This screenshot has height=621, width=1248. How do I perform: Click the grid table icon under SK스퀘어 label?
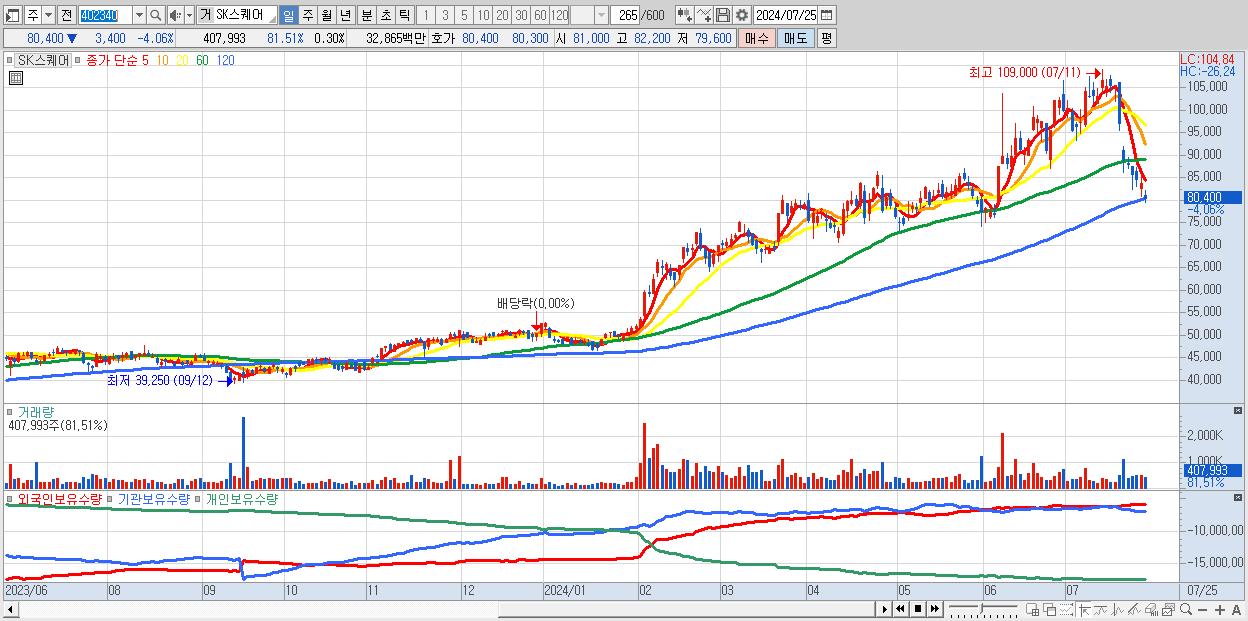pyautogui.click(x=16, y=78)
